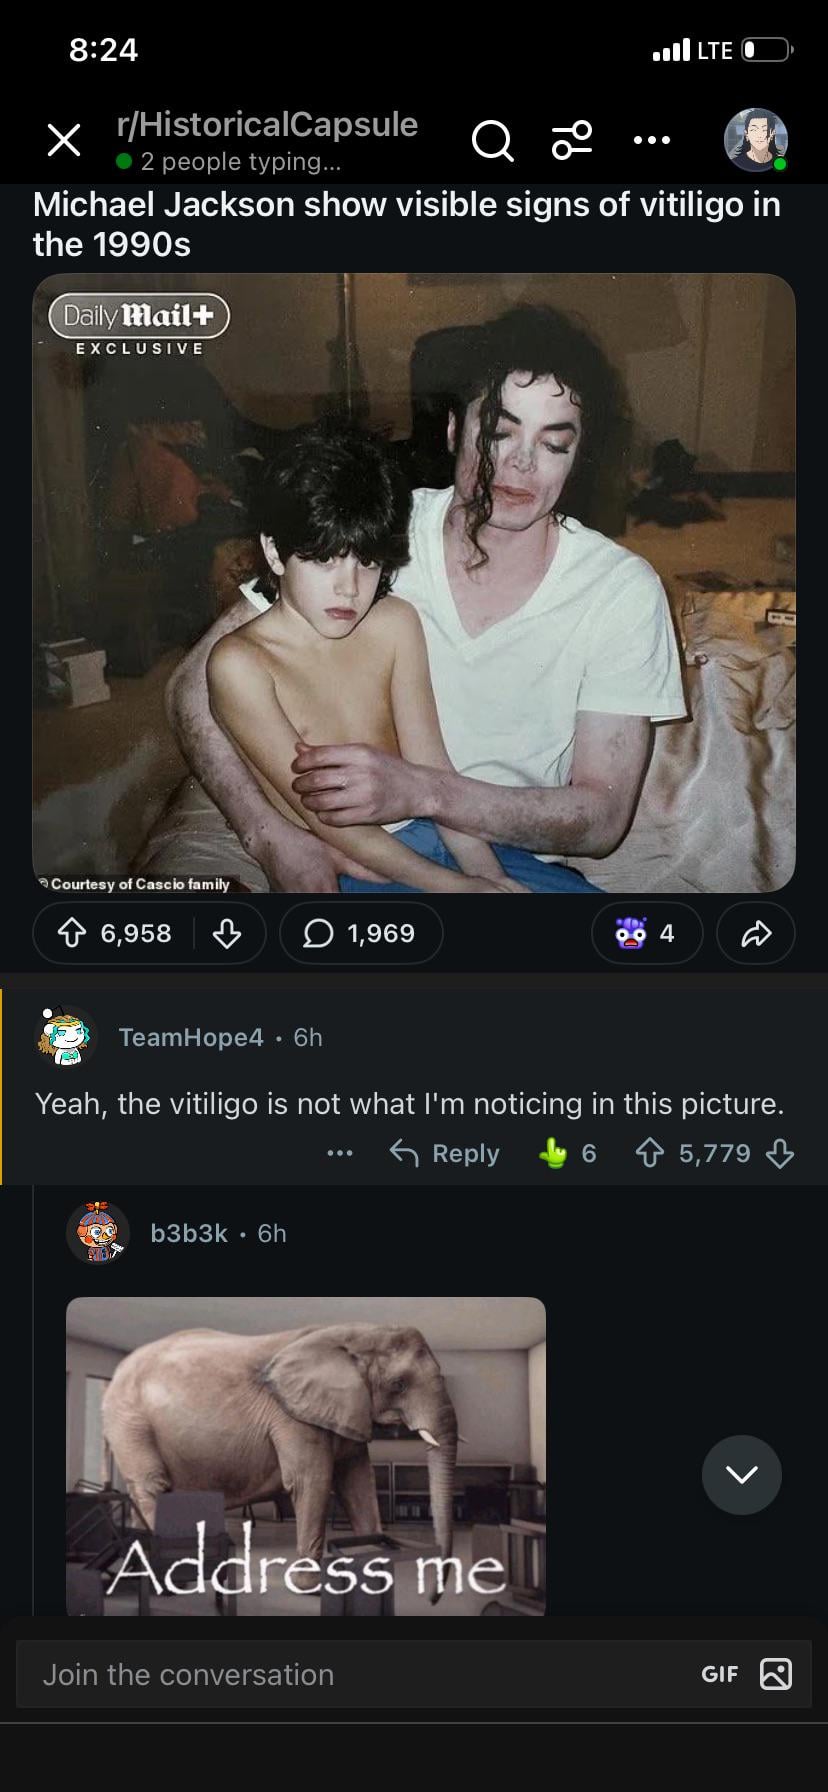Open comment sort and filter options icon
This screenshot has height=1792, width=828.
pos(572,141)
